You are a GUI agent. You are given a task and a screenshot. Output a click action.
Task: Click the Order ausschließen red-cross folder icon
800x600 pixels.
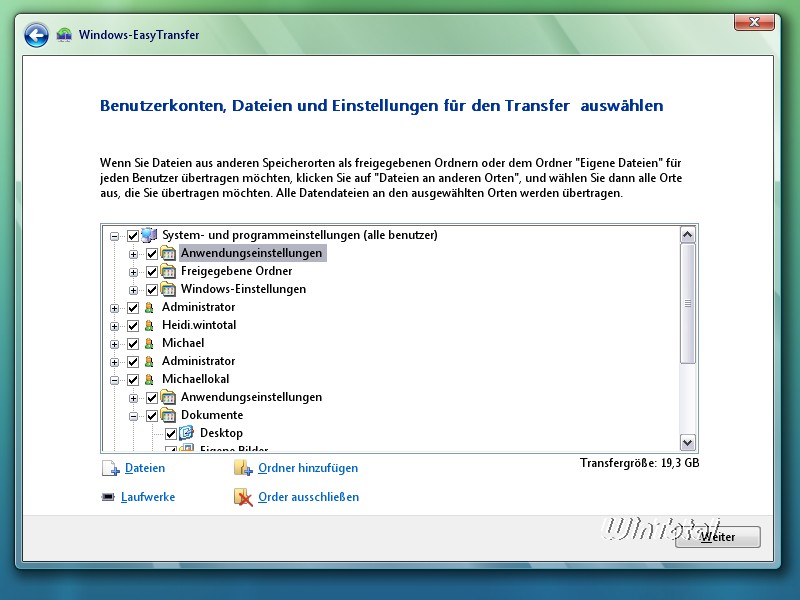pos(243,497)
